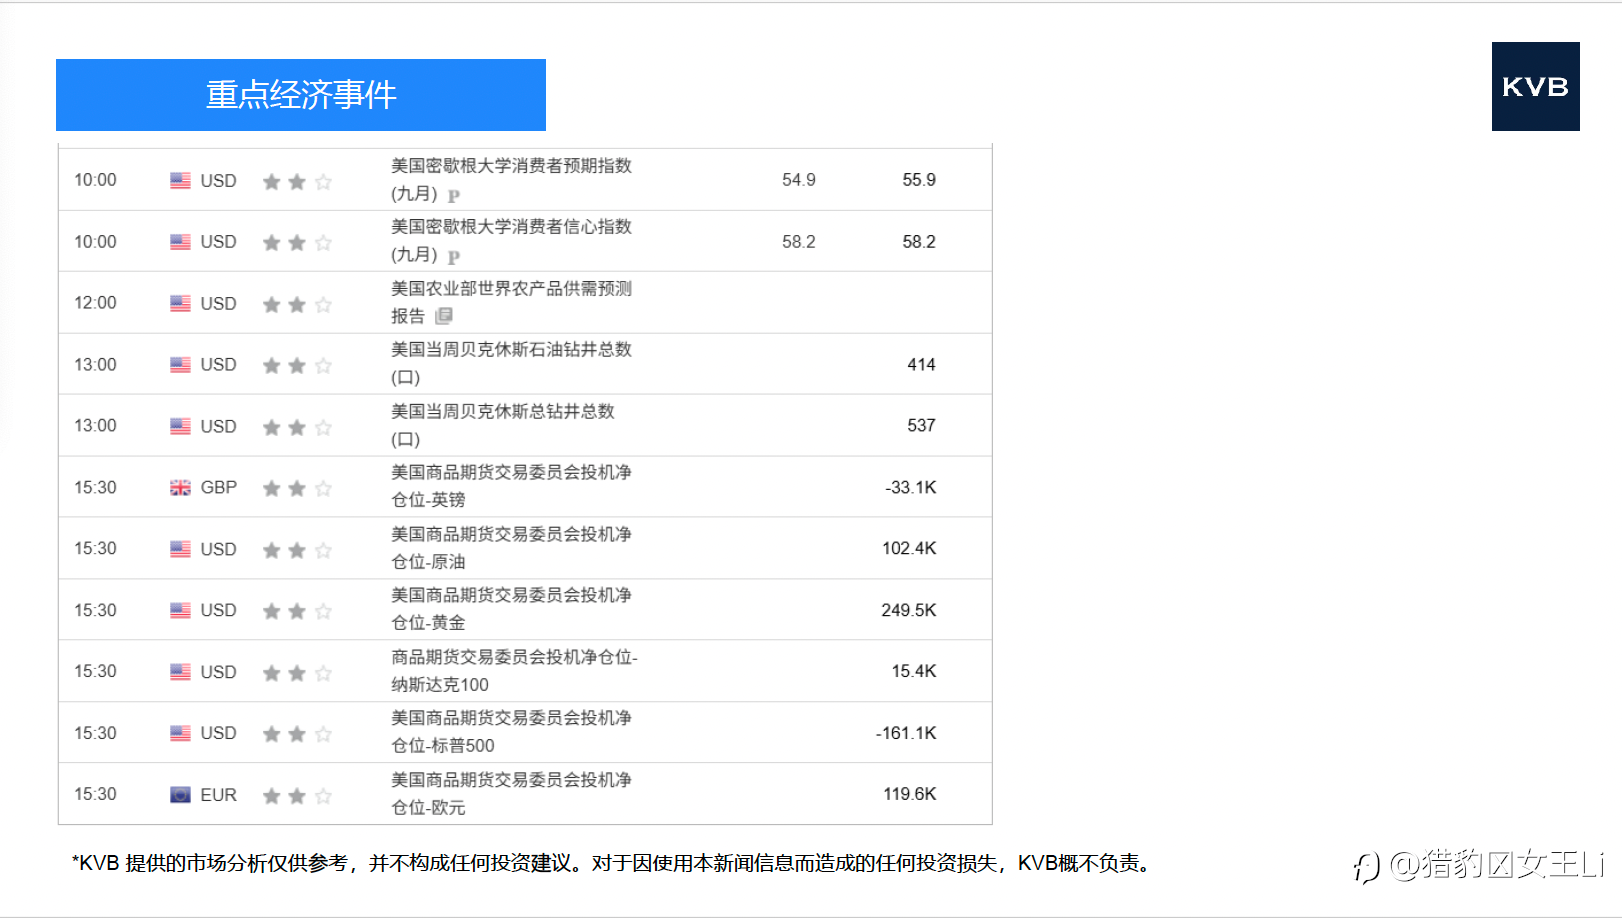Click the US flag in the 12:00 row
Screen dimensions: 1622x918
[x=180, y=303]
